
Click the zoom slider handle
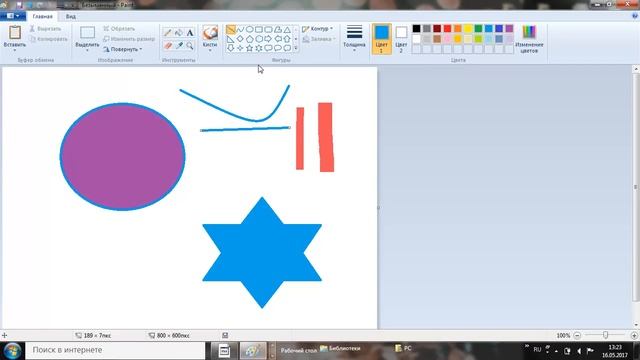click(605, 335)
